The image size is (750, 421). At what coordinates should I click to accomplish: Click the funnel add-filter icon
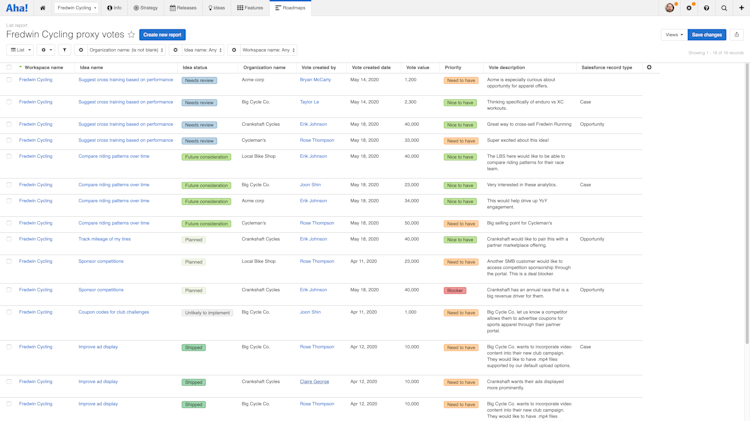tap(64, 50)
